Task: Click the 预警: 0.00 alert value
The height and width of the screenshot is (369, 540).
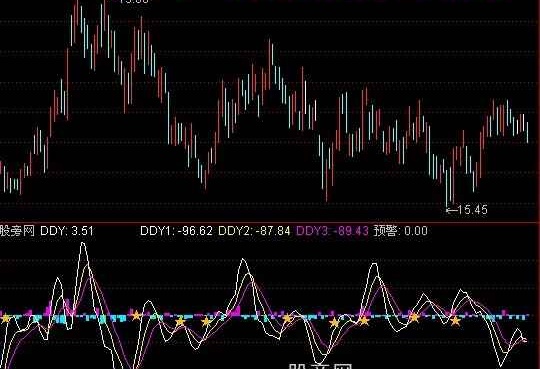Action: [401, 230]
